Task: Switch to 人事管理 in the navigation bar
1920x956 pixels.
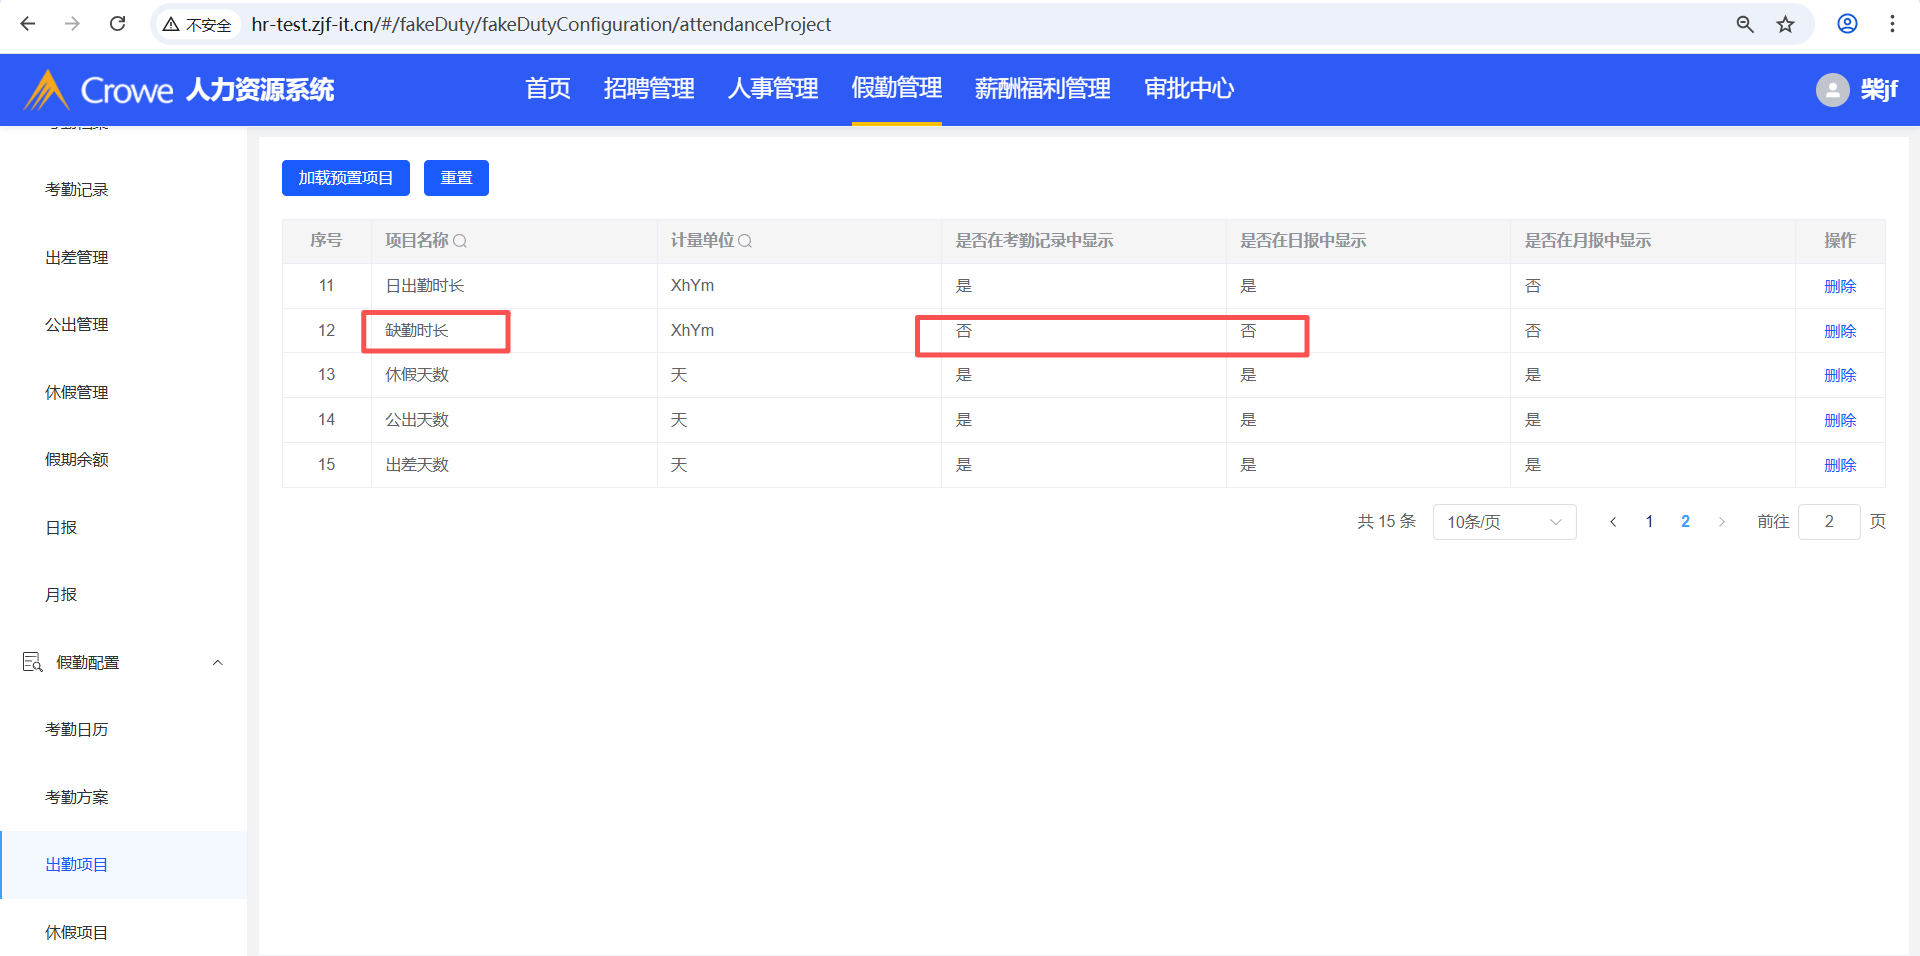Action: (773, 89)
